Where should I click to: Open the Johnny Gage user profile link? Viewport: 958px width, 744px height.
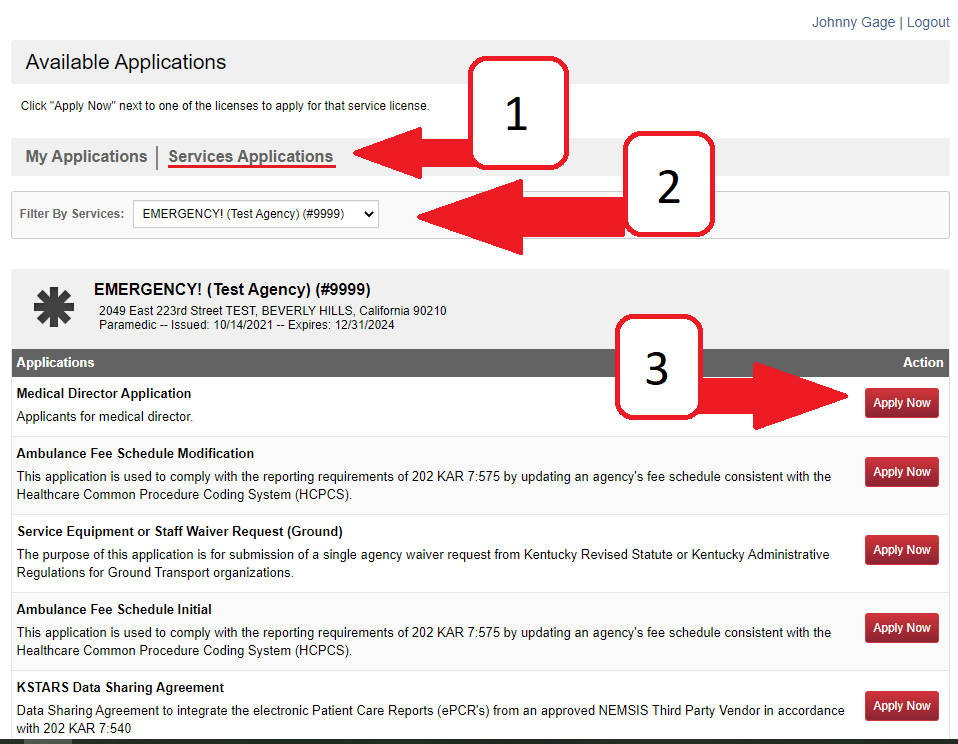pyautogui.click(x=853, y=22)
